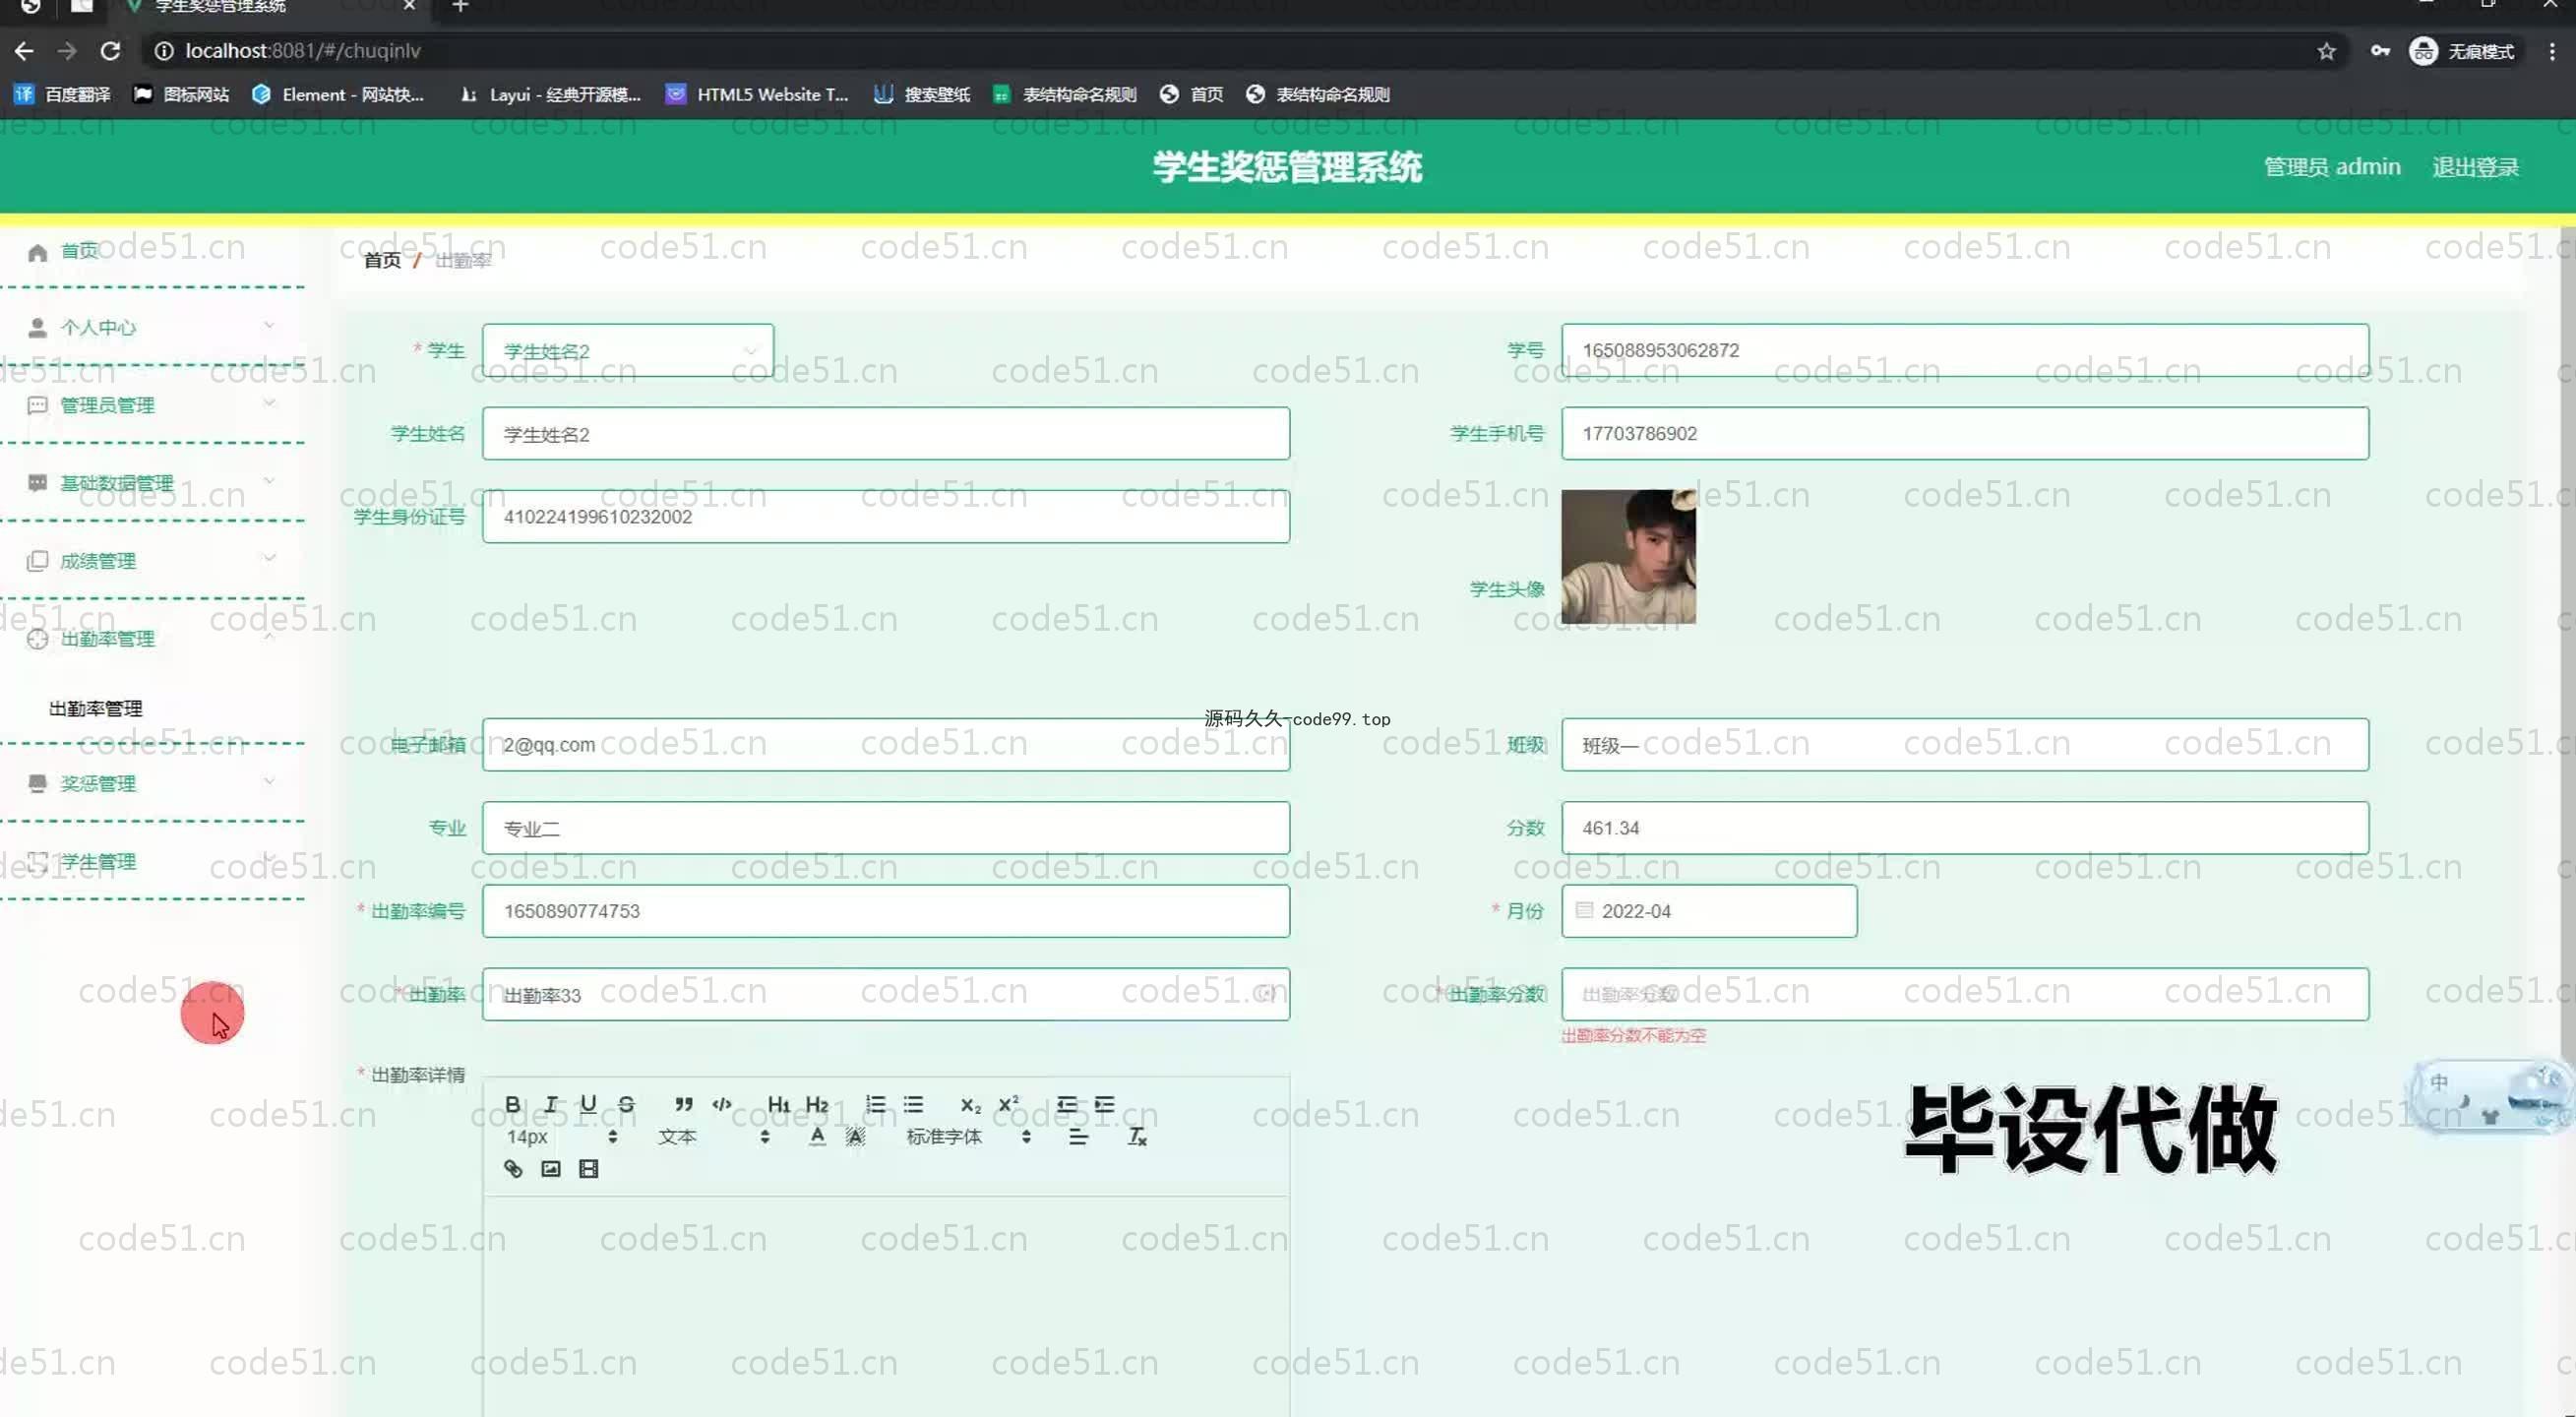Open the 学生 select dropdown
2576x1417 pixels.
627,351
